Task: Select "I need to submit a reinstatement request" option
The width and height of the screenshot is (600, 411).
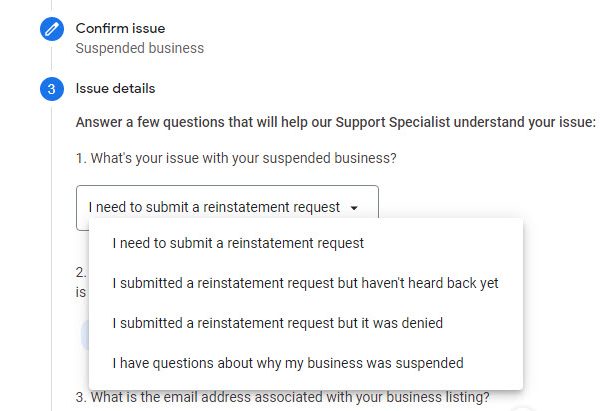Action: tap(238, 243)
